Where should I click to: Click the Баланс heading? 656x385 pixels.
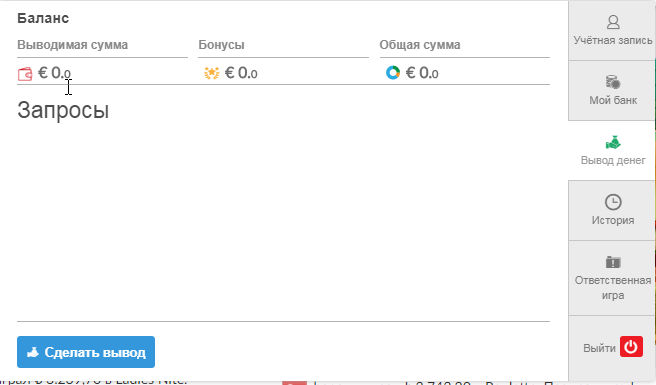pyautogui.click(x=43, y=18)
